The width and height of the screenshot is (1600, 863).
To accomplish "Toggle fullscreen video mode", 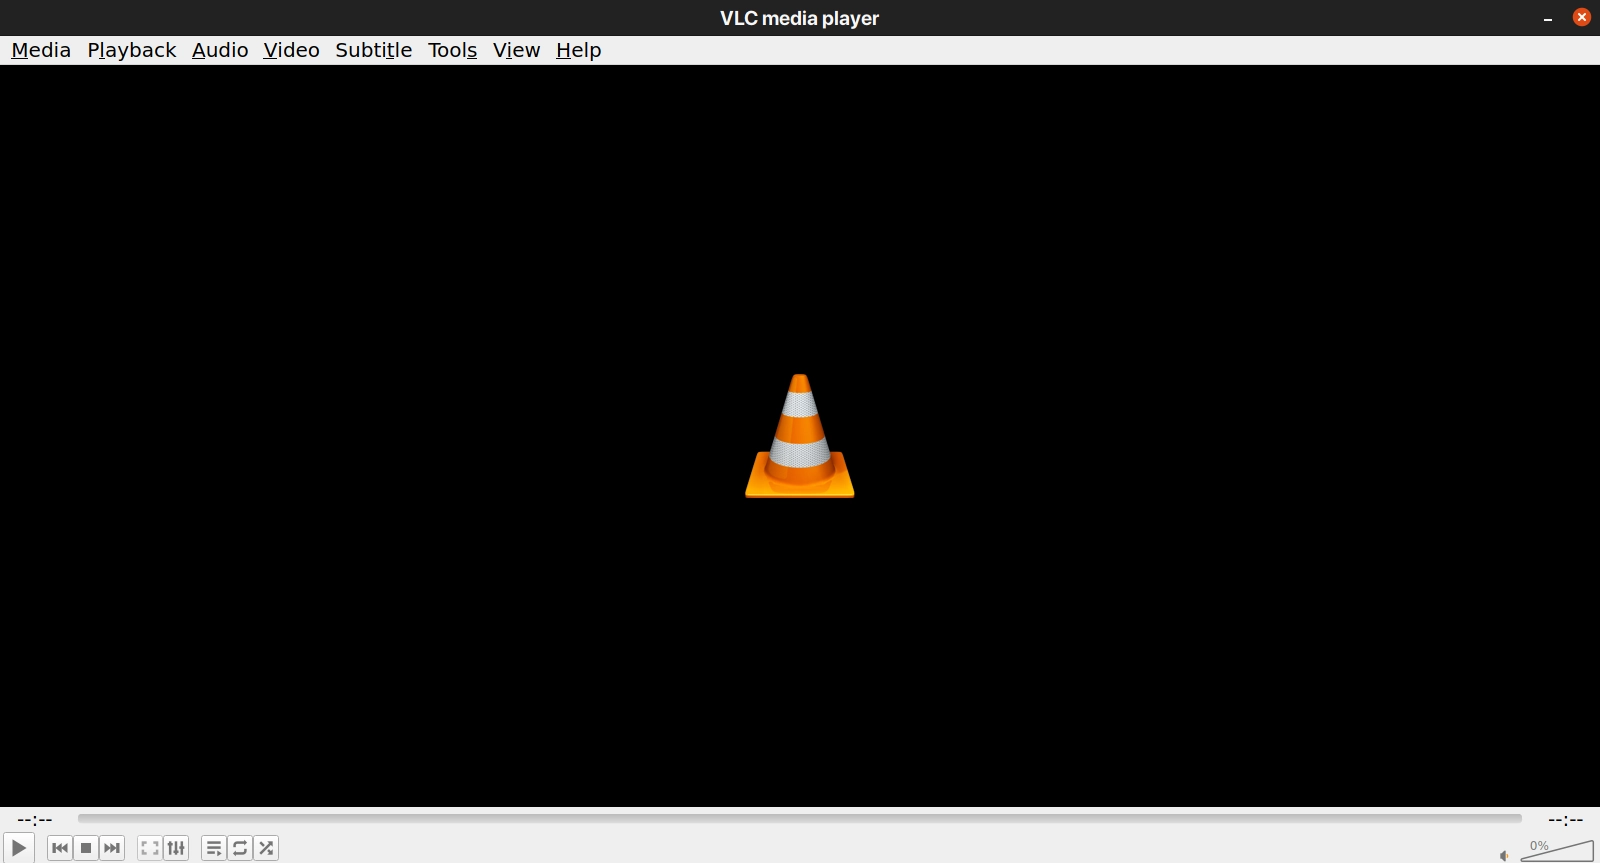I will 150,848.
